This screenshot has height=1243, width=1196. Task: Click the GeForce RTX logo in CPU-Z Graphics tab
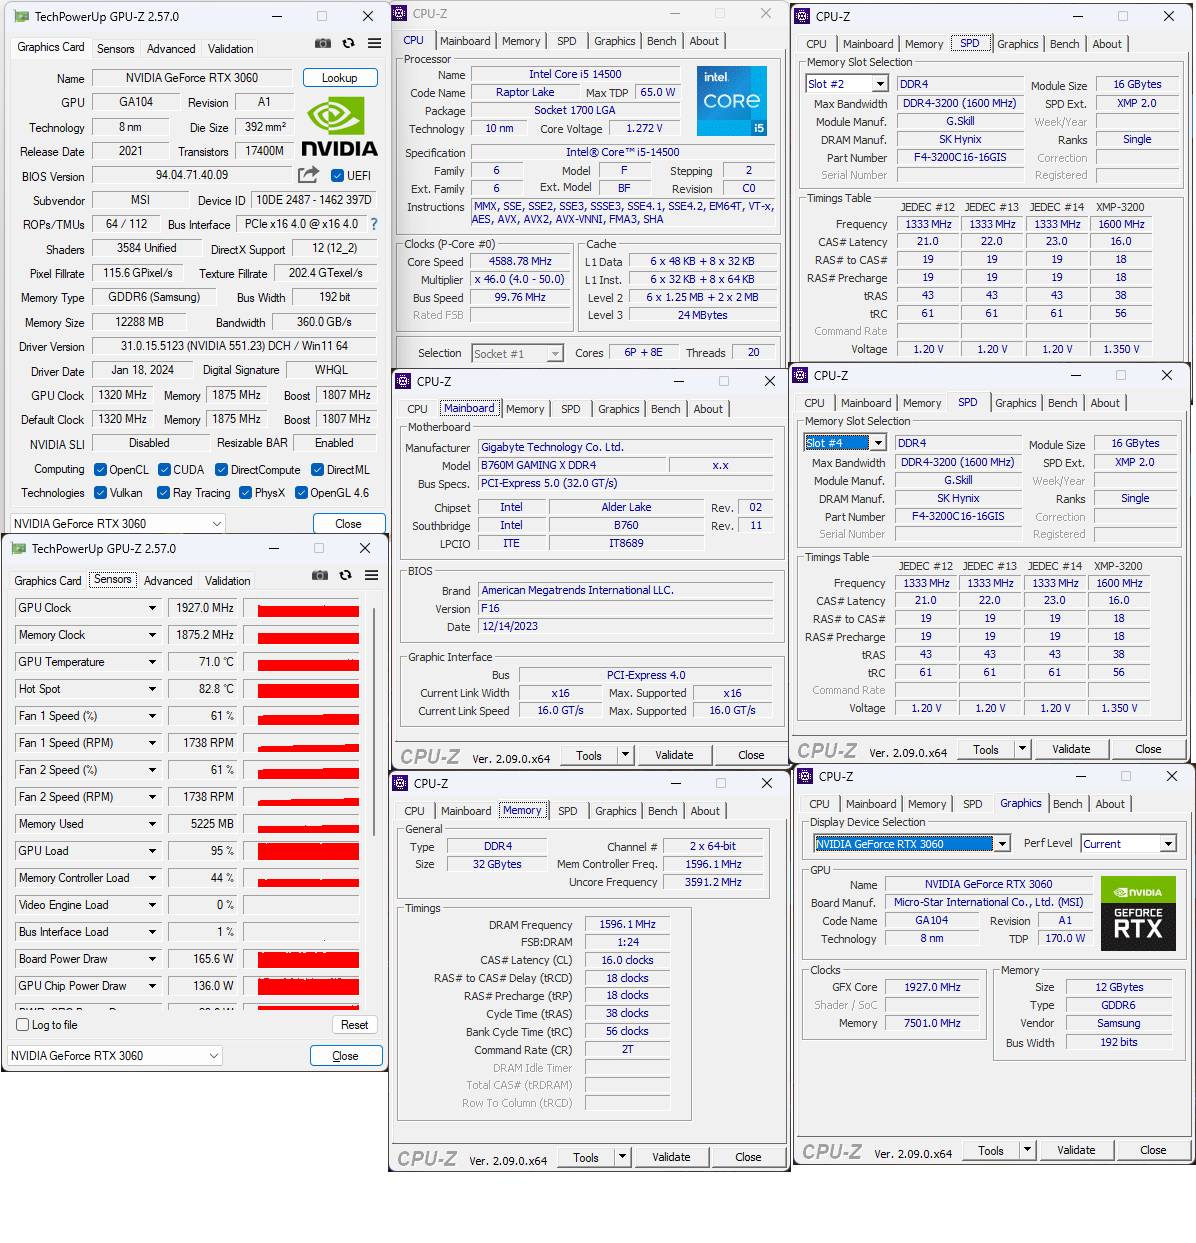pyautogui.click(x=1138, y=913)
